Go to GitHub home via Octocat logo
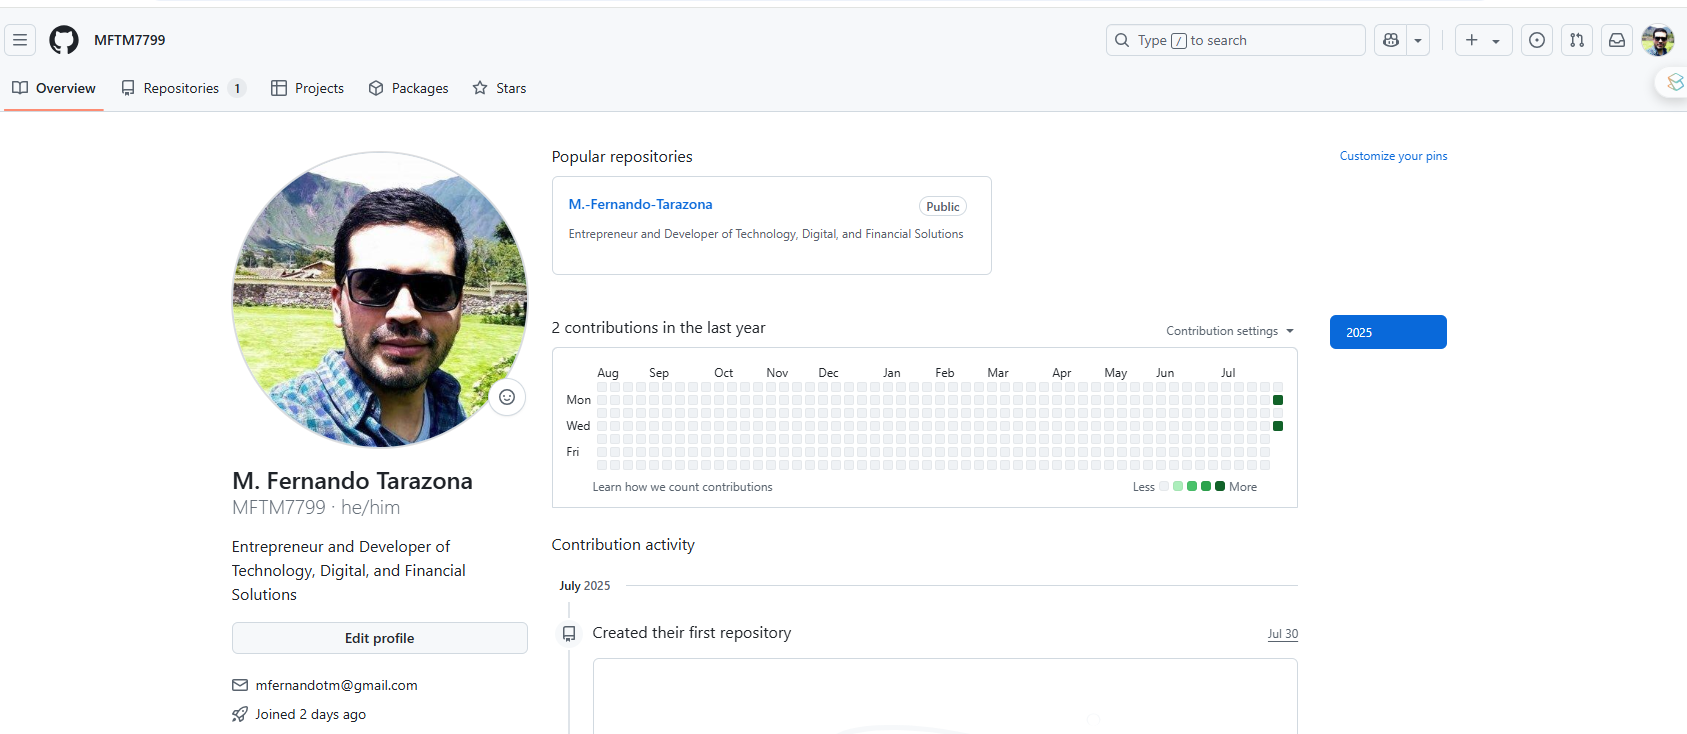The width and height of the screenshot is (1687, 734). coord(64,40)
